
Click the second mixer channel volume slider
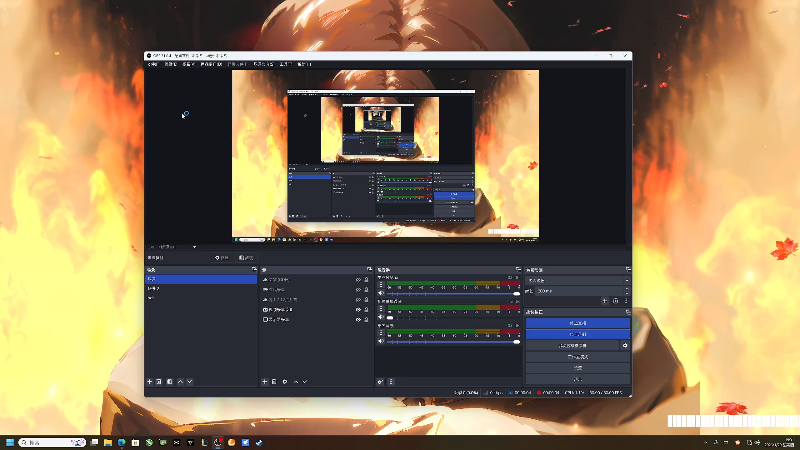[454, 318]
